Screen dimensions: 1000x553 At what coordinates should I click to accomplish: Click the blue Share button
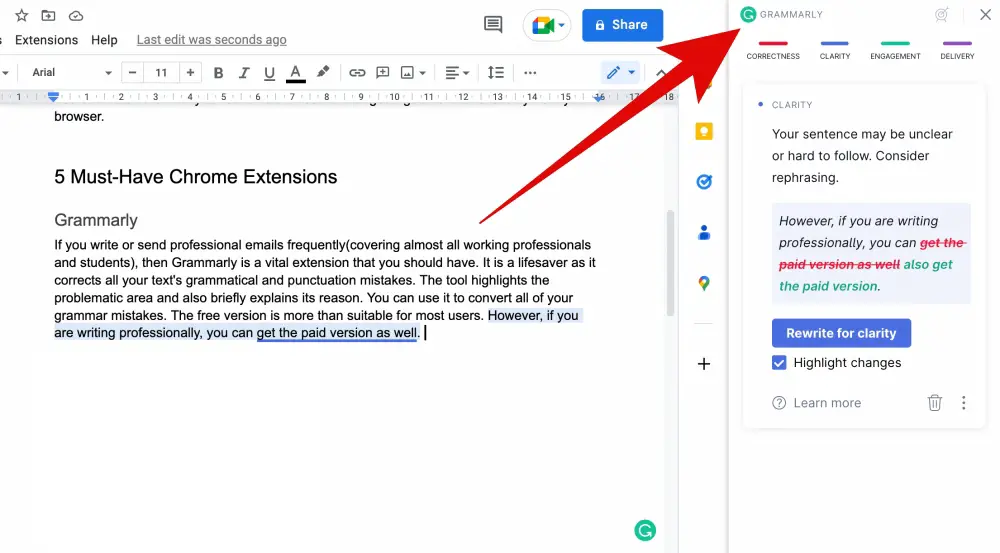pos(622,25)
